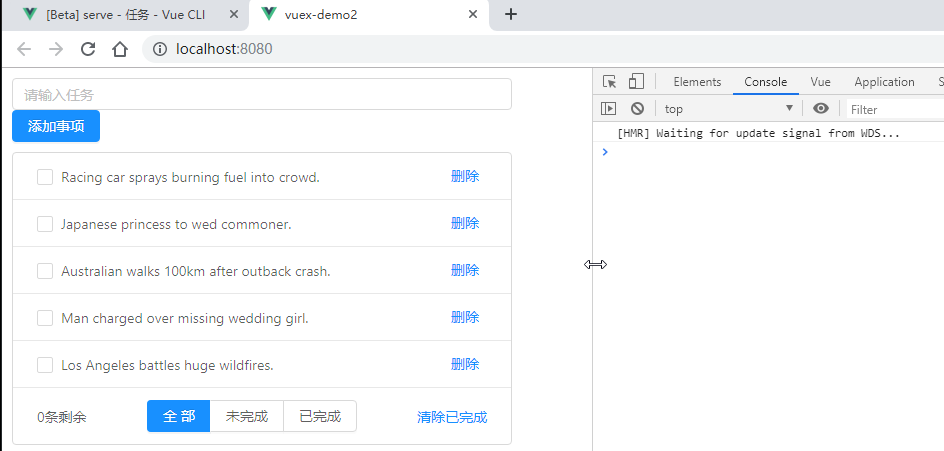Open the Vue tab in DevTools
Screen dimensions: 944x451
(x=820, y=82)
